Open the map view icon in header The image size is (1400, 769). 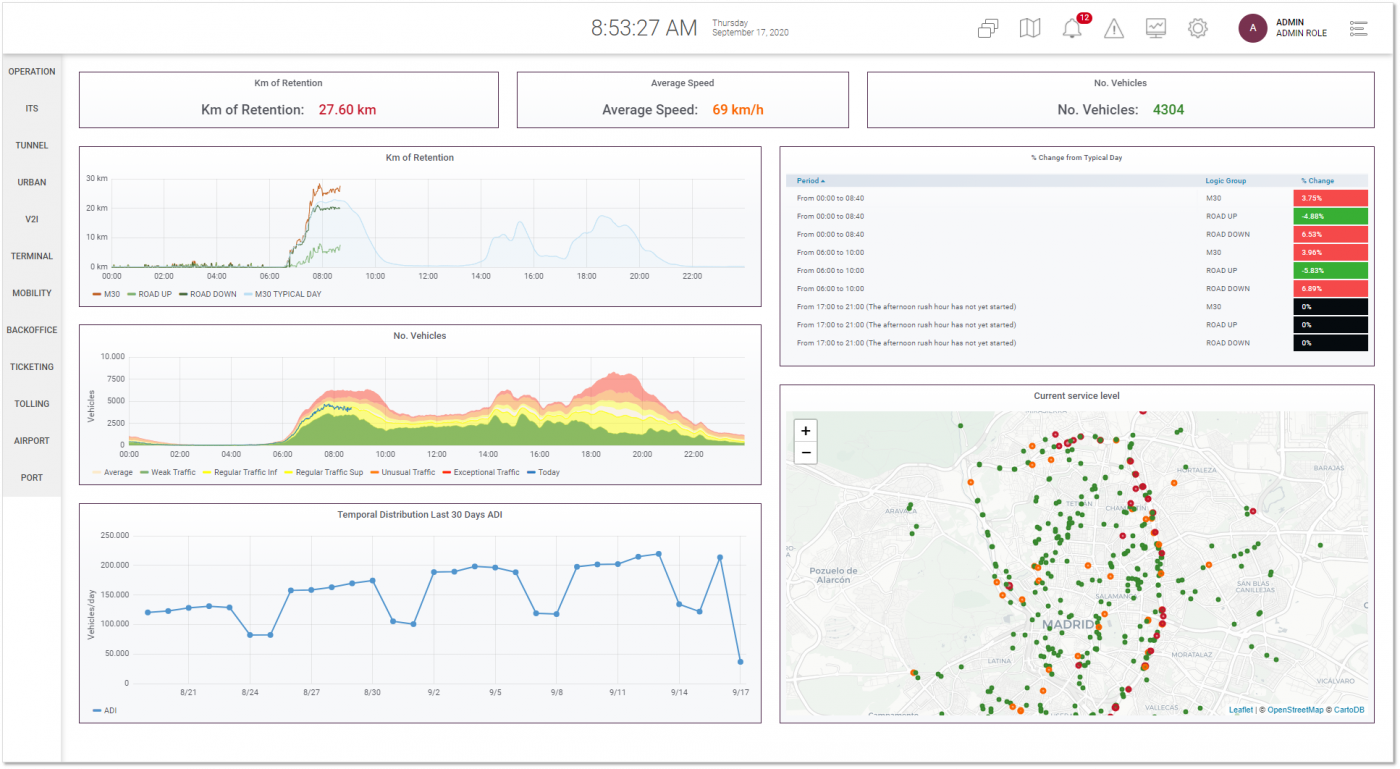[1030, 28]
